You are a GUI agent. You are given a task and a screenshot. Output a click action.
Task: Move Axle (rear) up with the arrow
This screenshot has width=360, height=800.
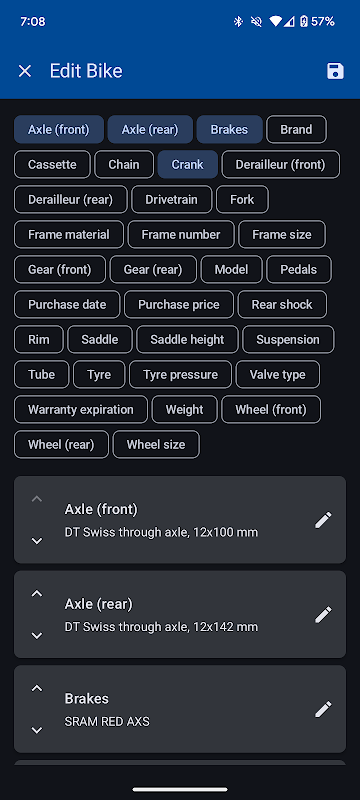click(x=37, y=593)
